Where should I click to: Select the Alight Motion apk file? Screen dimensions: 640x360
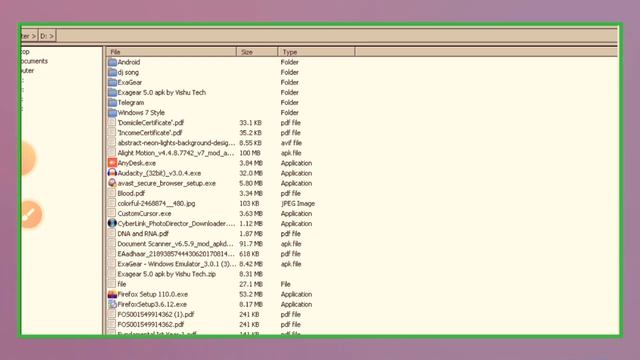tap(176, 153)
